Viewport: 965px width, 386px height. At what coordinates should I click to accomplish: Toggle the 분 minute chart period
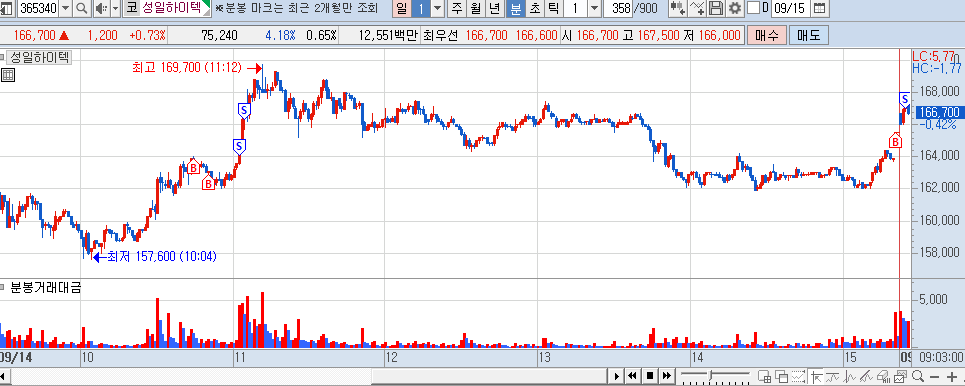[x=515, y=8]
